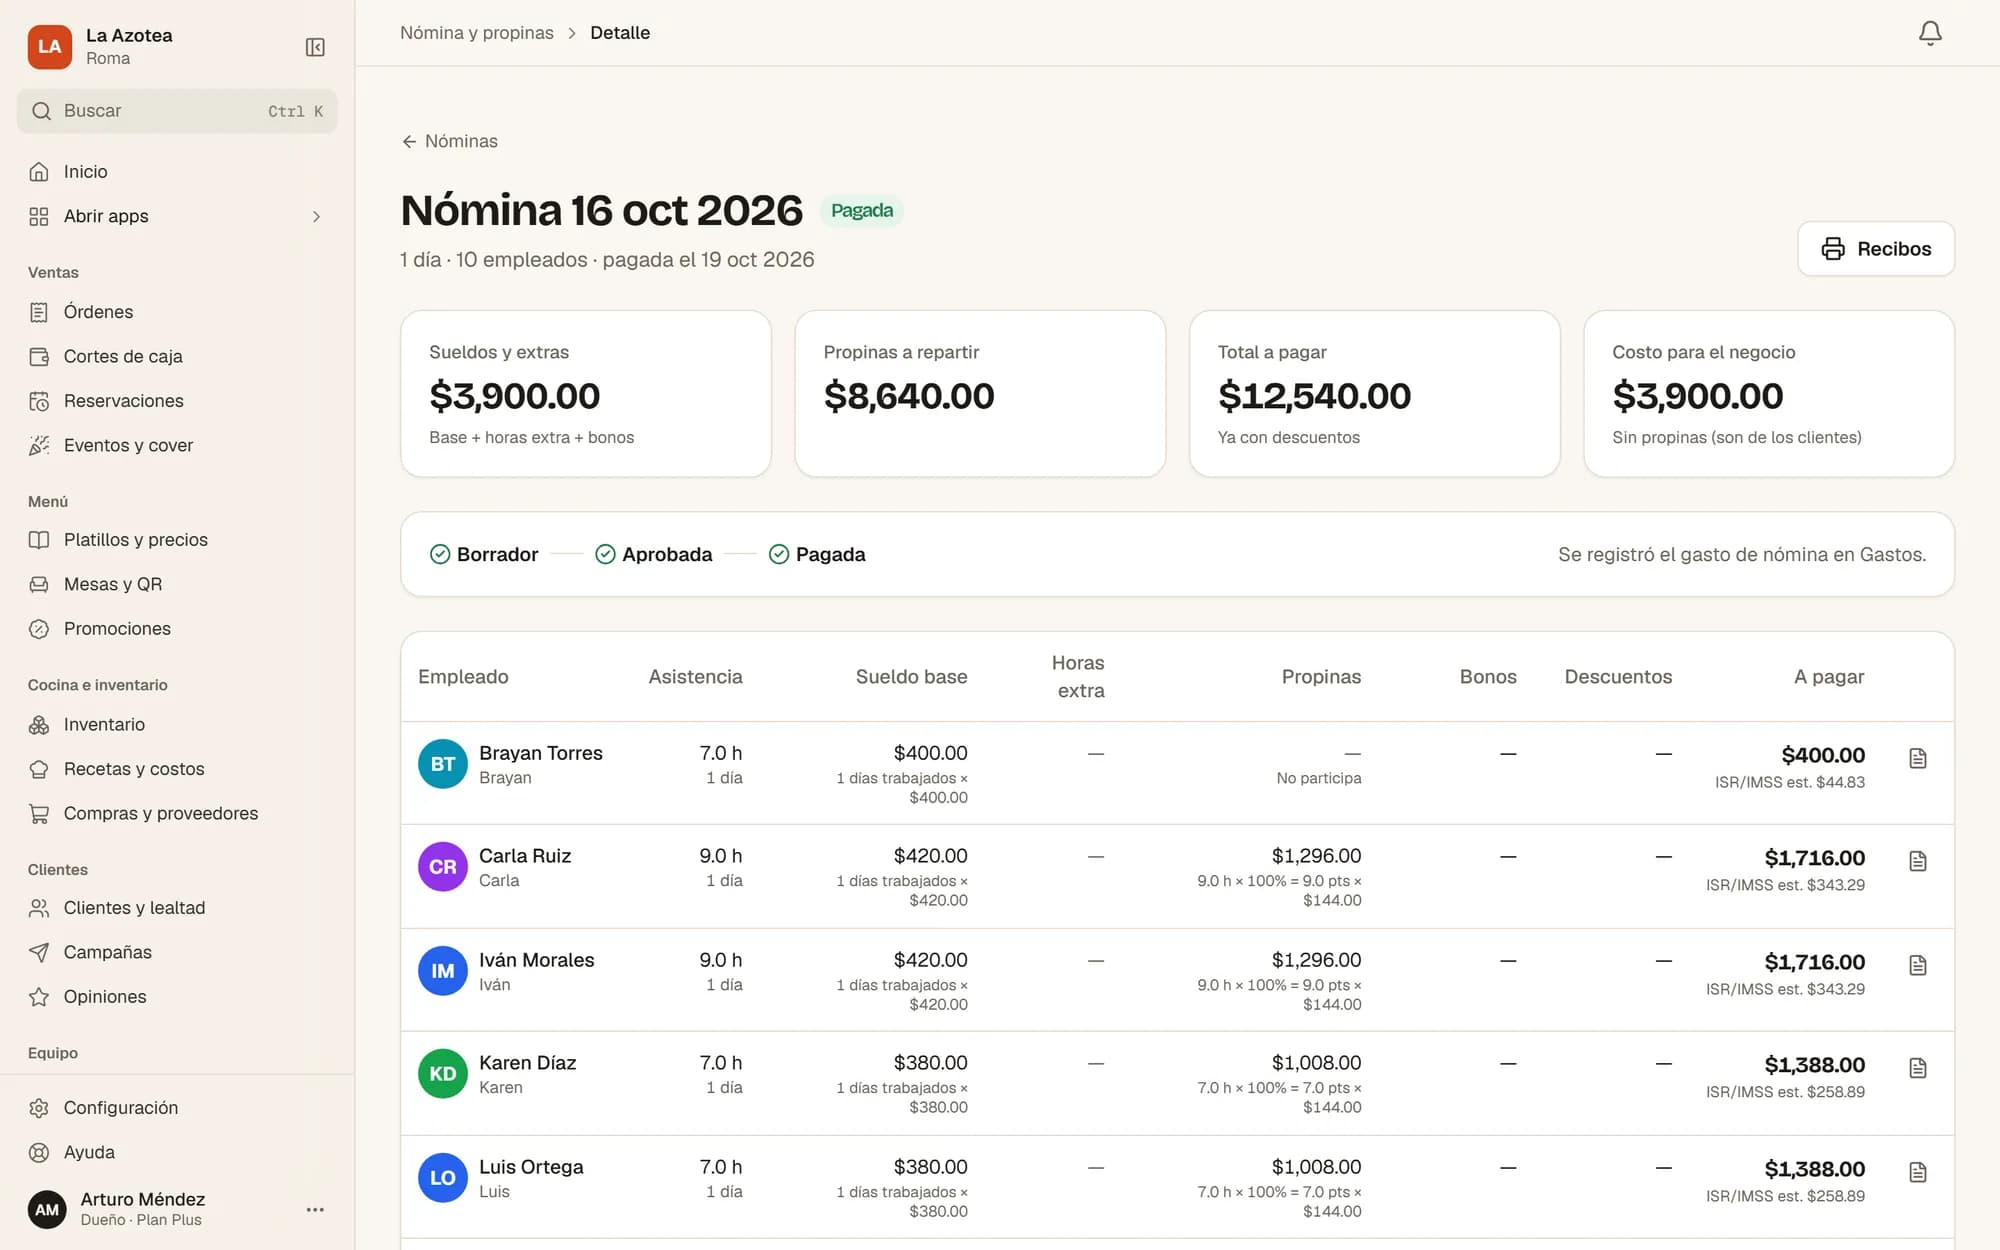Select the Borrador step
2000x1250 pixels.
click(484, 554)
